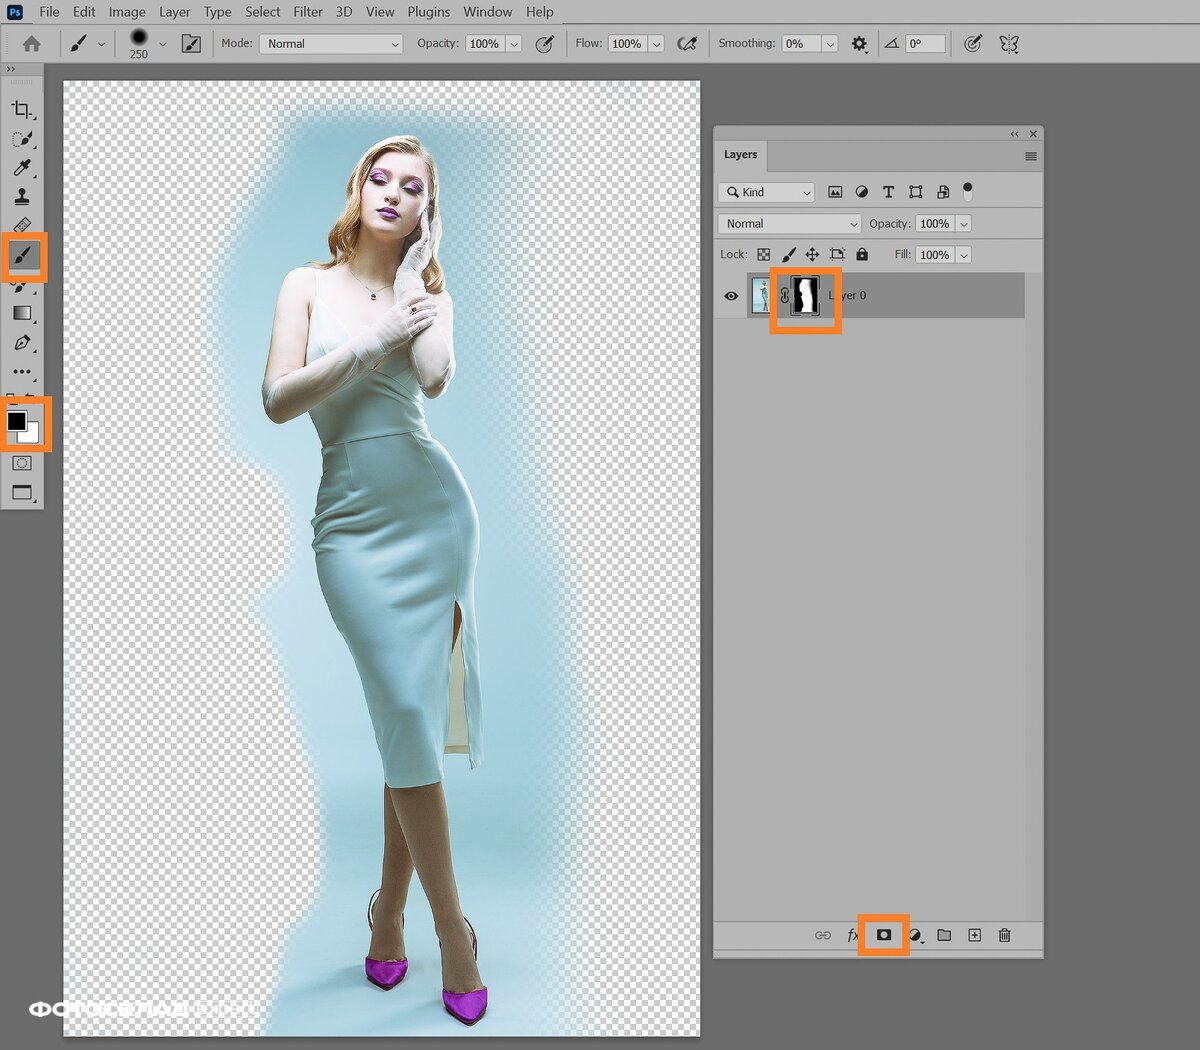The image size is (1200, 1050).
Task: Toggle the layer filter on/off switch
Action: tap(967, 191)
